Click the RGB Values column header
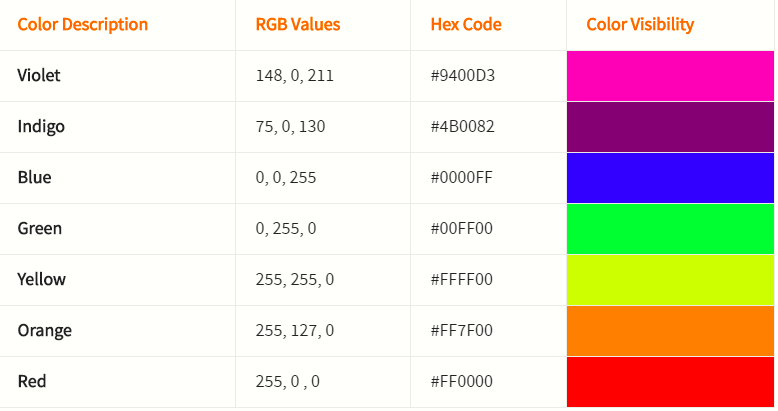The image size is (778, 411). point(298,24)
